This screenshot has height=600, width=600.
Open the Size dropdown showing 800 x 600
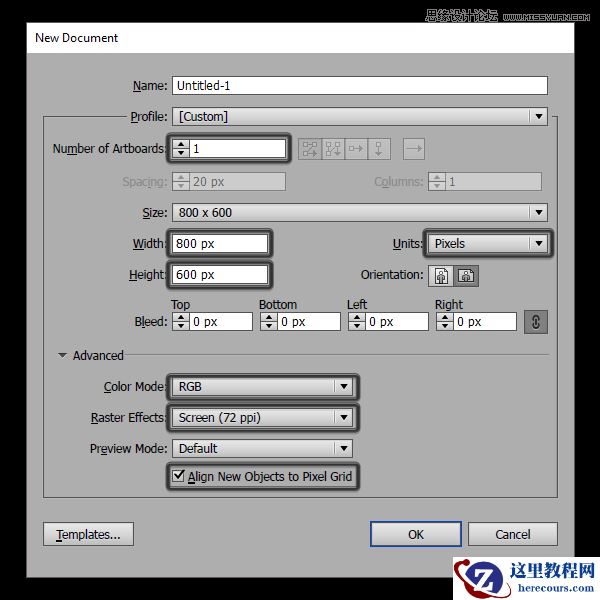pyautogui.click(x=360, y=212)
